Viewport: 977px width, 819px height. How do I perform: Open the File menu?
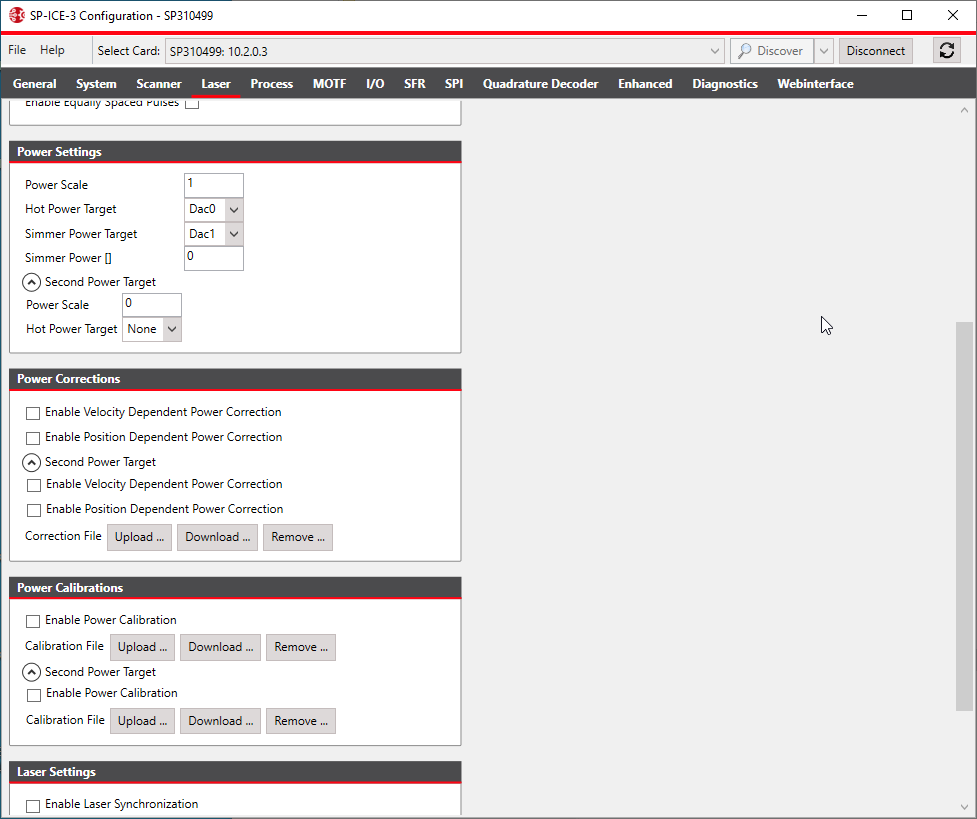pos(16,49)
